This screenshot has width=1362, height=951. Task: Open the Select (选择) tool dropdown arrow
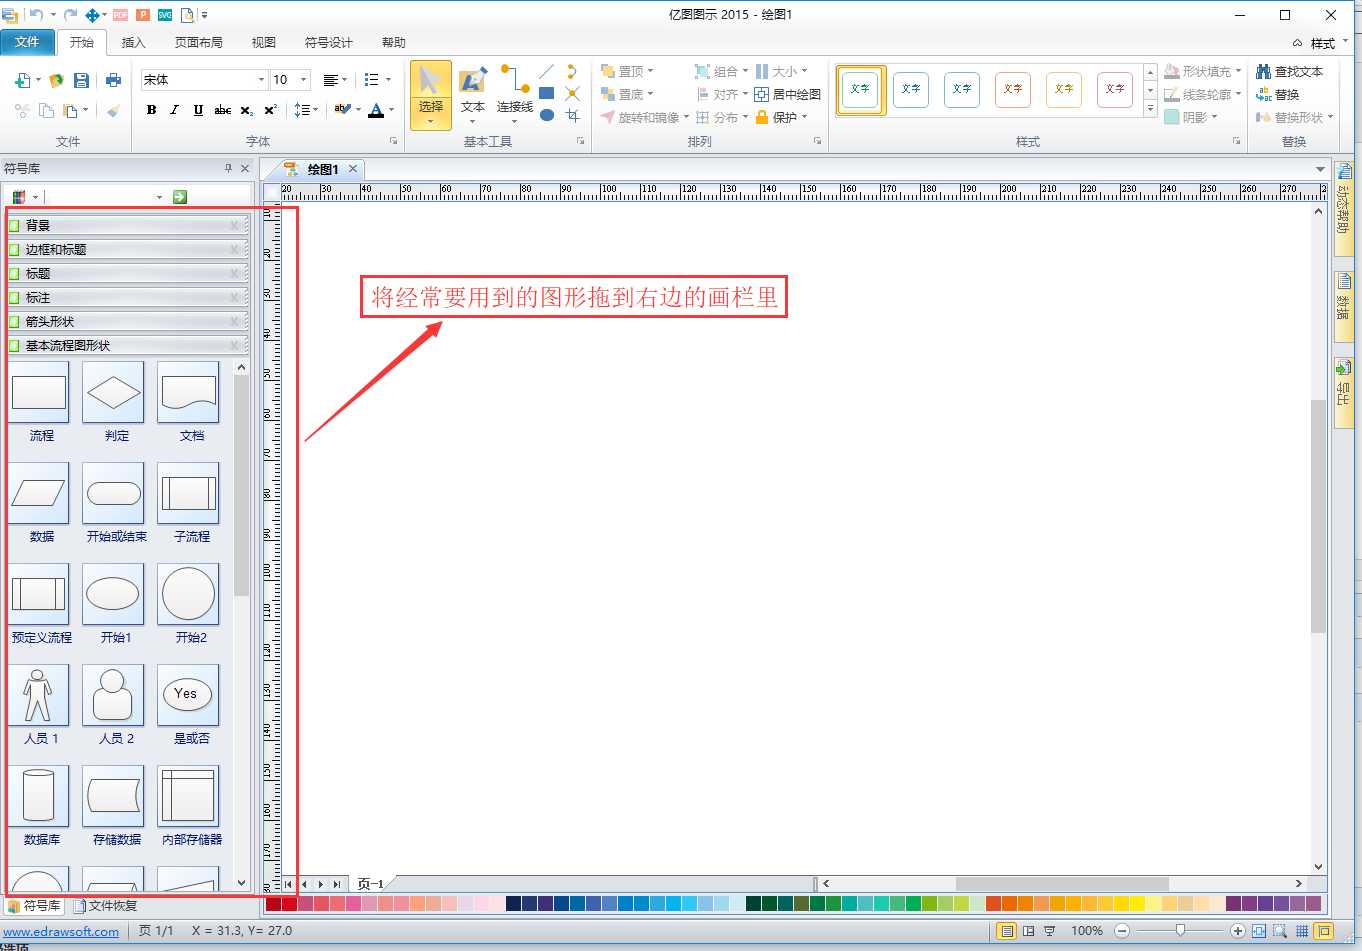point(431,122)
